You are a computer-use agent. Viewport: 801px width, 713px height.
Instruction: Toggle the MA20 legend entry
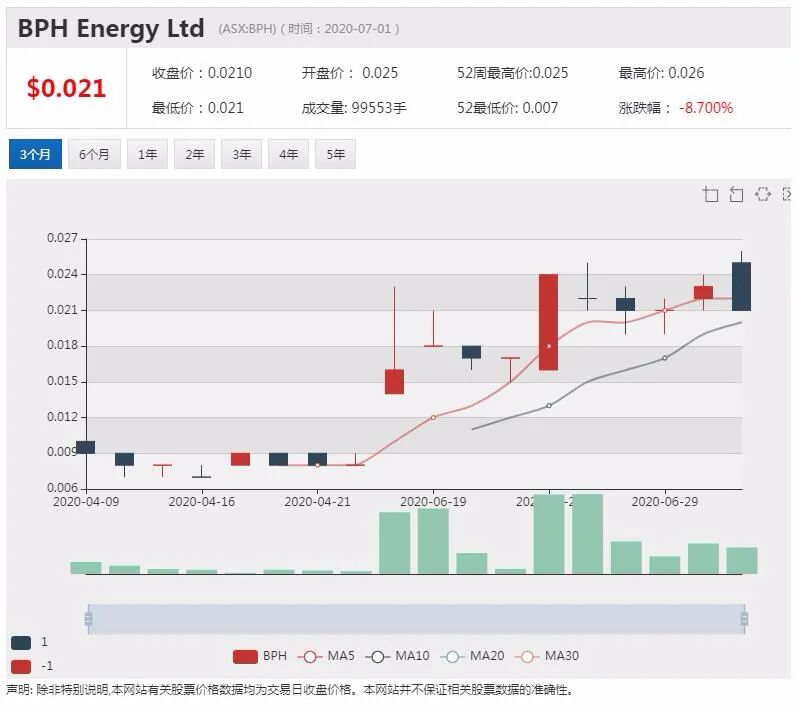click(472, 656)
